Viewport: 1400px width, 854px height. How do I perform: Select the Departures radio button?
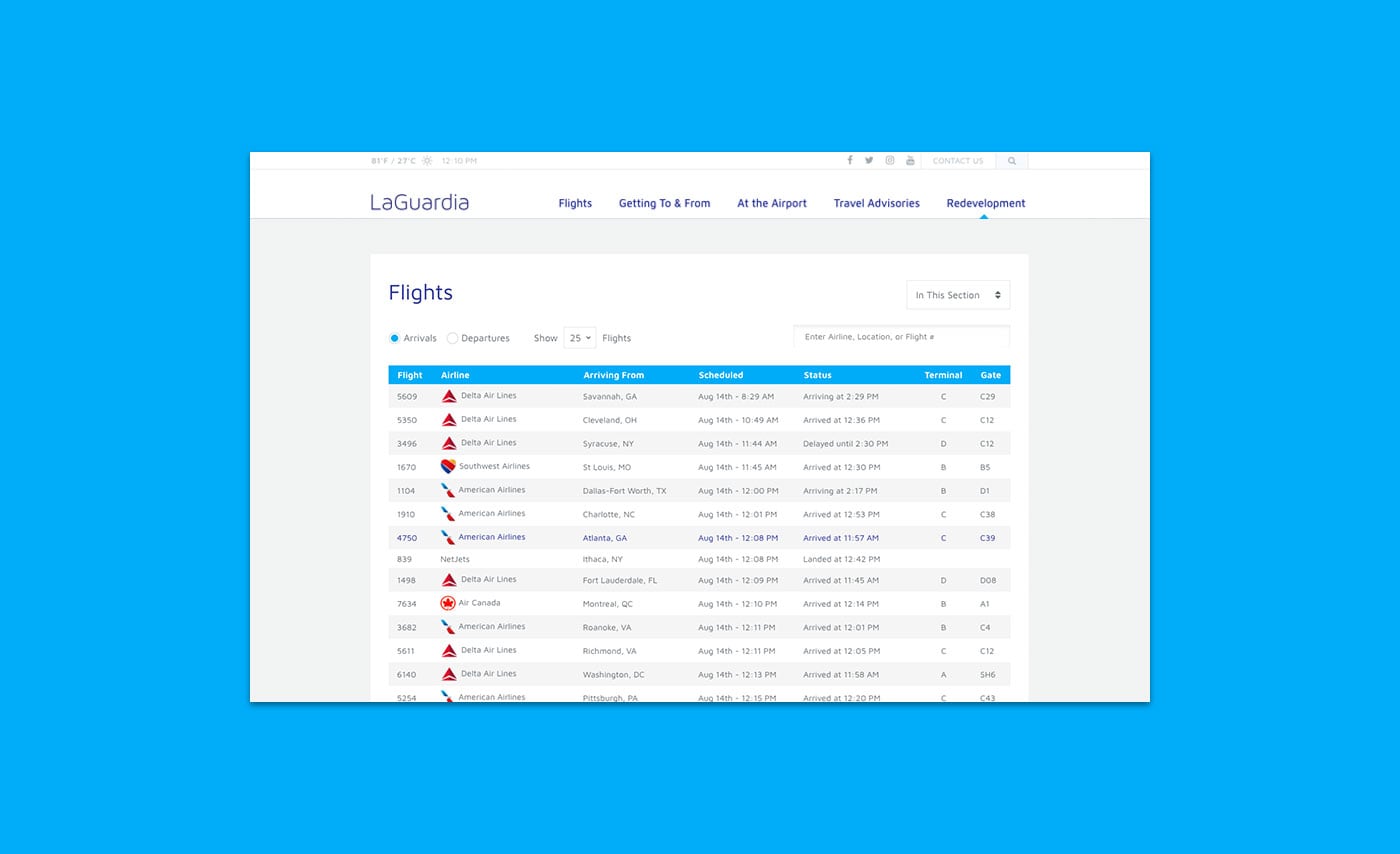452,338
